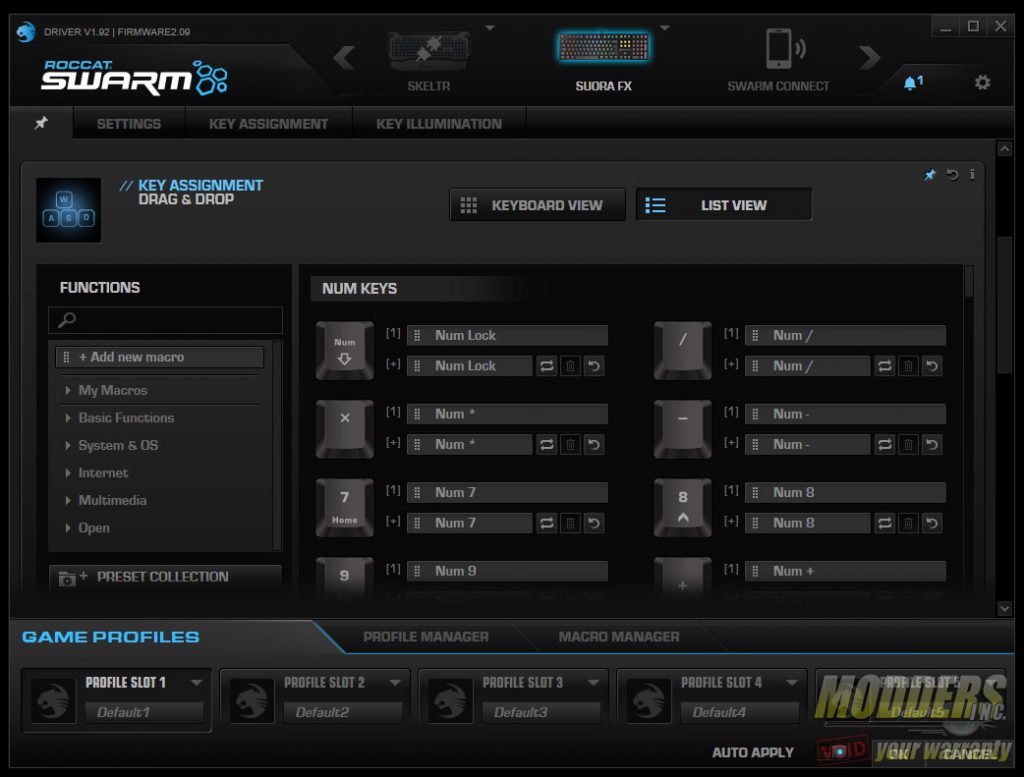Select the Num Lock key image
The image size is (1024, 777).
(345, 350)
